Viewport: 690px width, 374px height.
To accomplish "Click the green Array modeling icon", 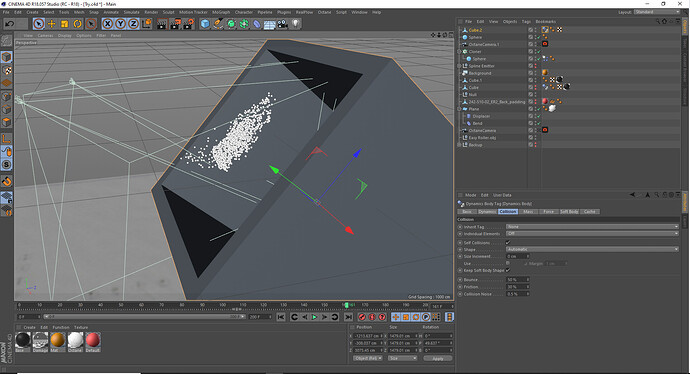I will click(244, 24).
